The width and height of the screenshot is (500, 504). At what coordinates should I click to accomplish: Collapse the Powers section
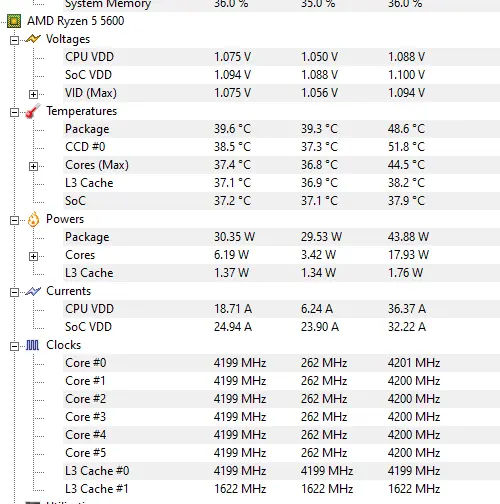pyautogui.click(x=14, y=220)
